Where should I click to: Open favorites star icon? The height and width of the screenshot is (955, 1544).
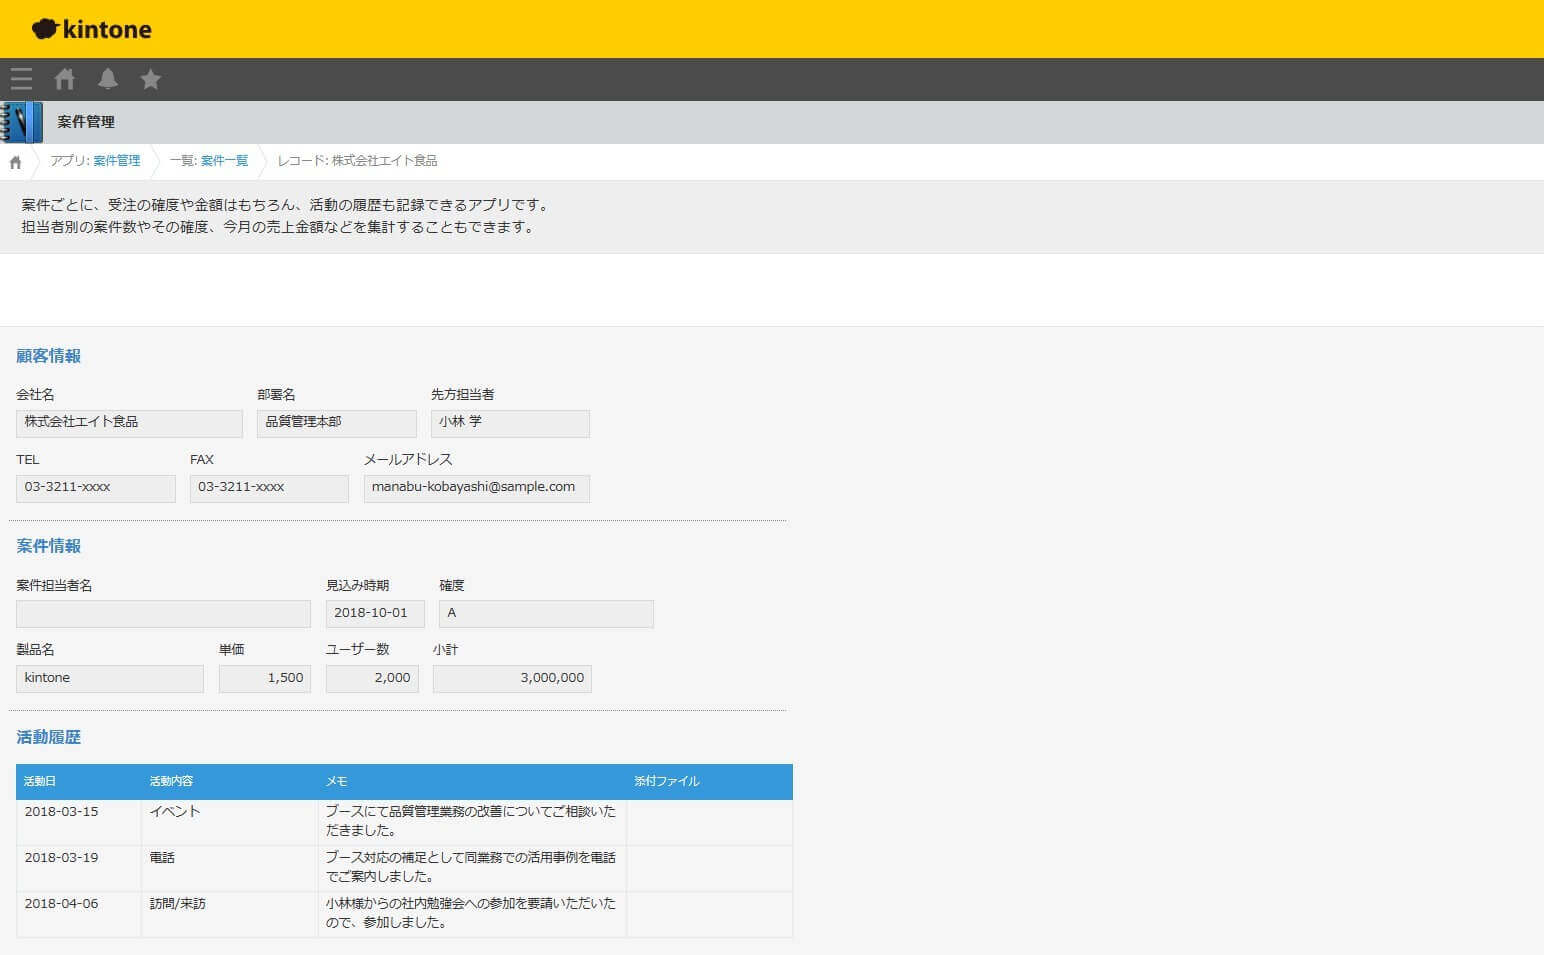click(x=151, y=79)
